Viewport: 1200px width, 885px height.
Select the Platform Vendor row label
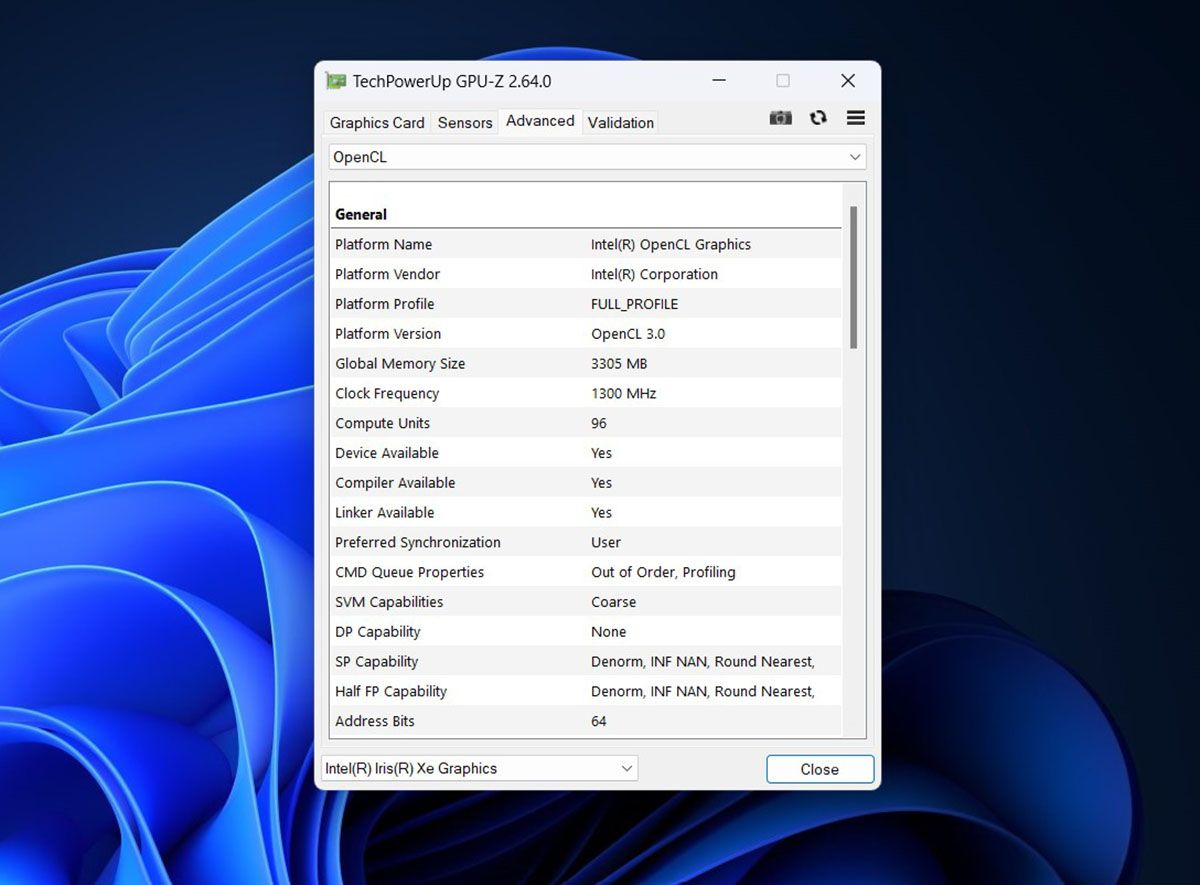388,274
